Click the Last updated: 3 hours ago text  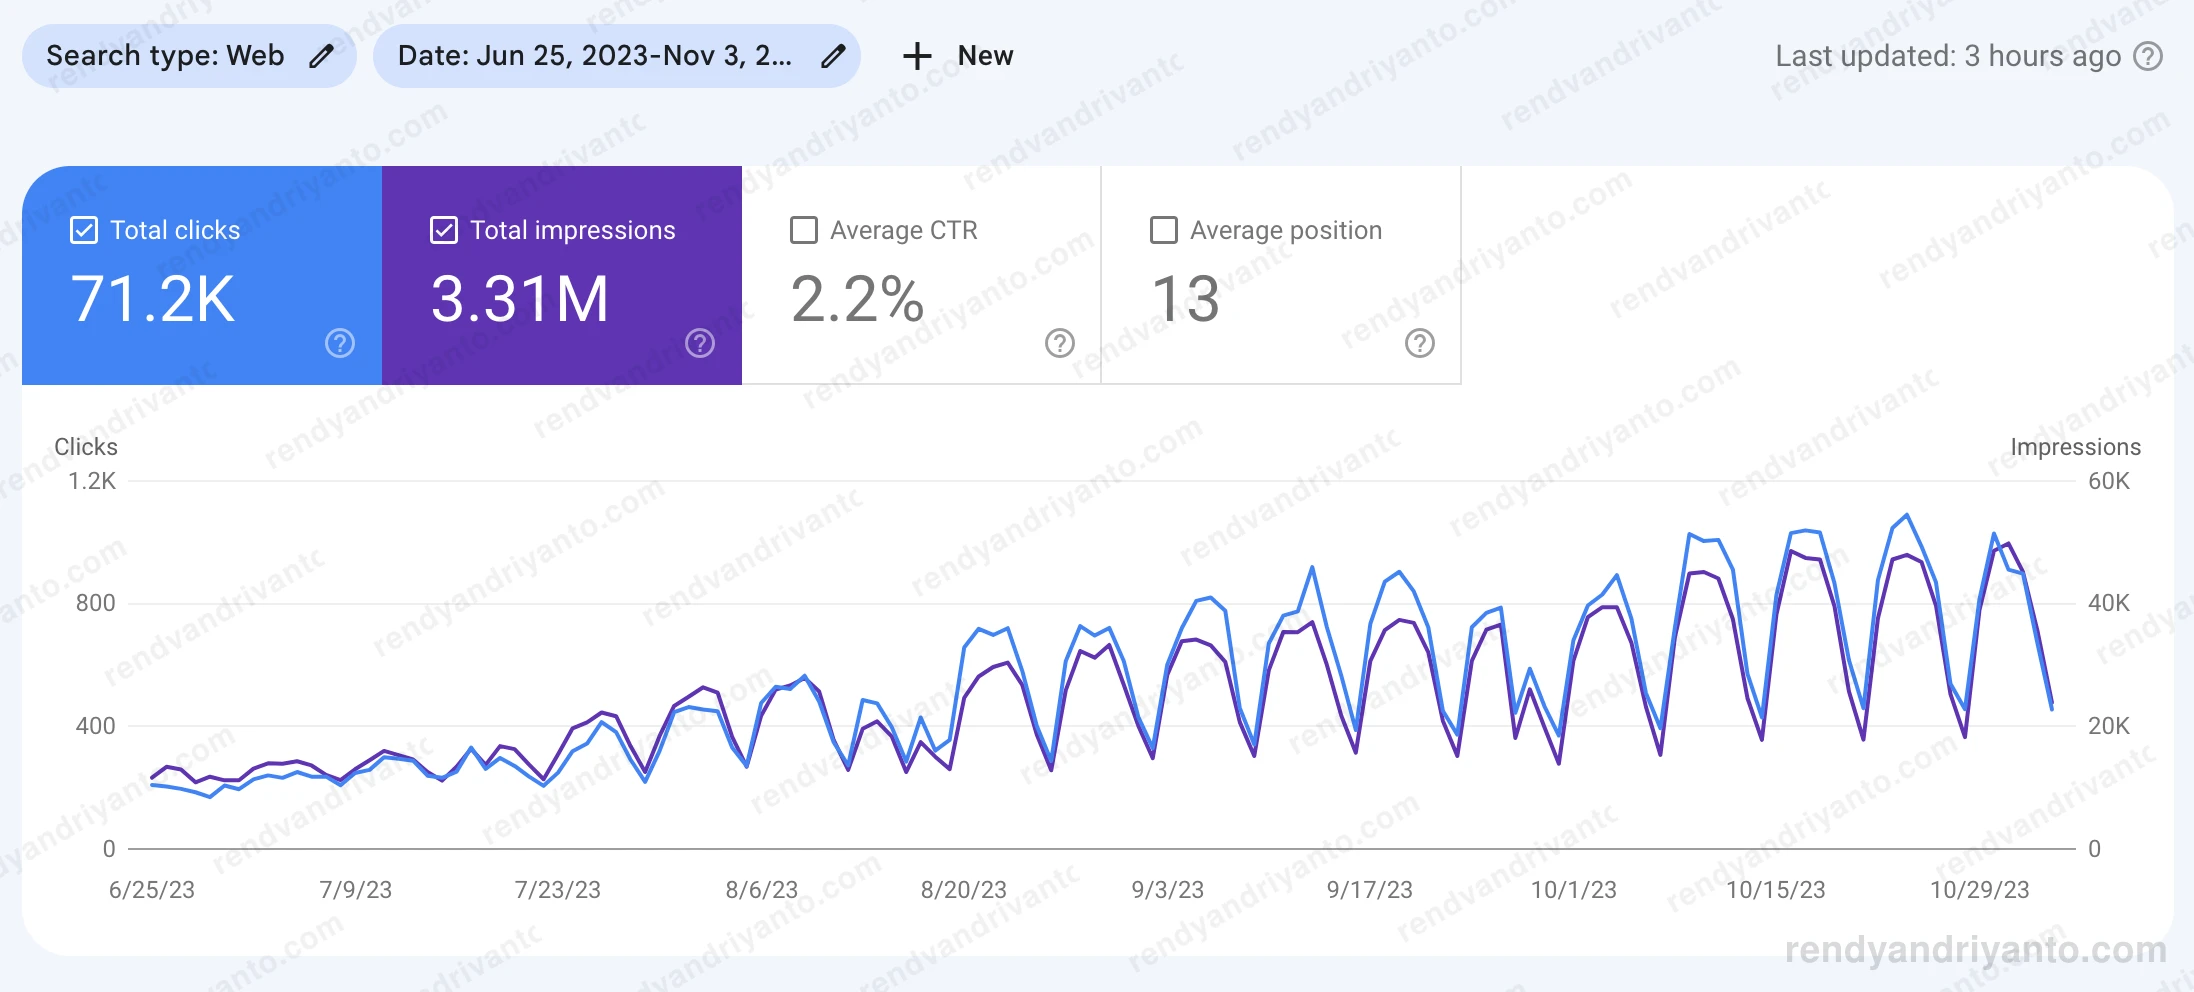pos(1948,56)
